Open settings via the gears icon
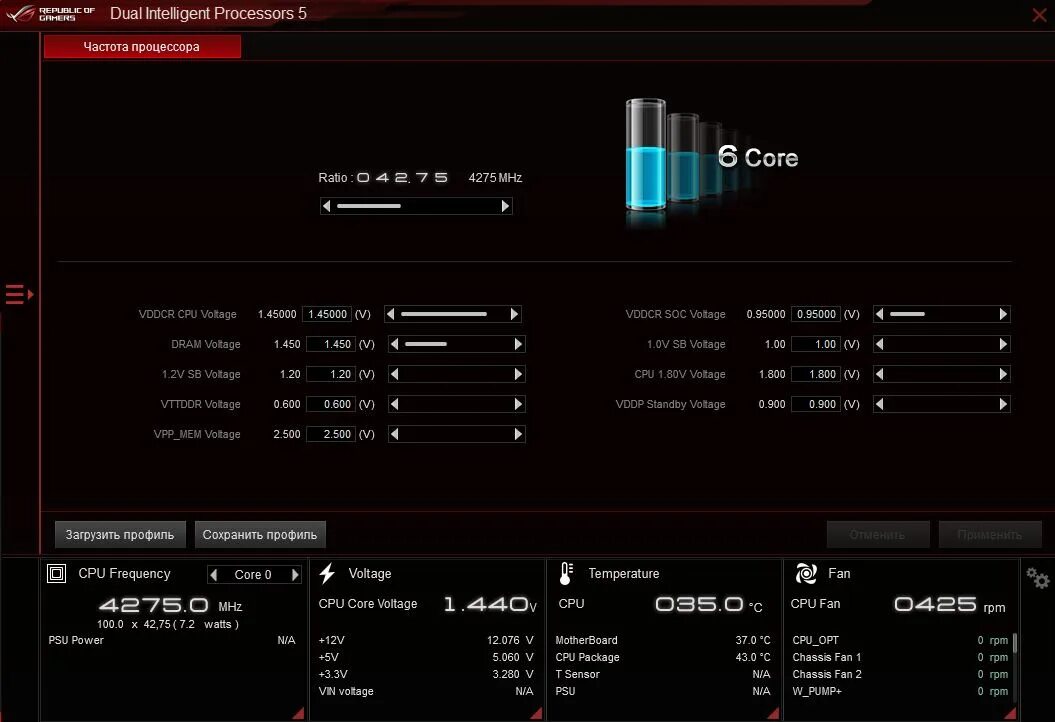 point(1037,578)
